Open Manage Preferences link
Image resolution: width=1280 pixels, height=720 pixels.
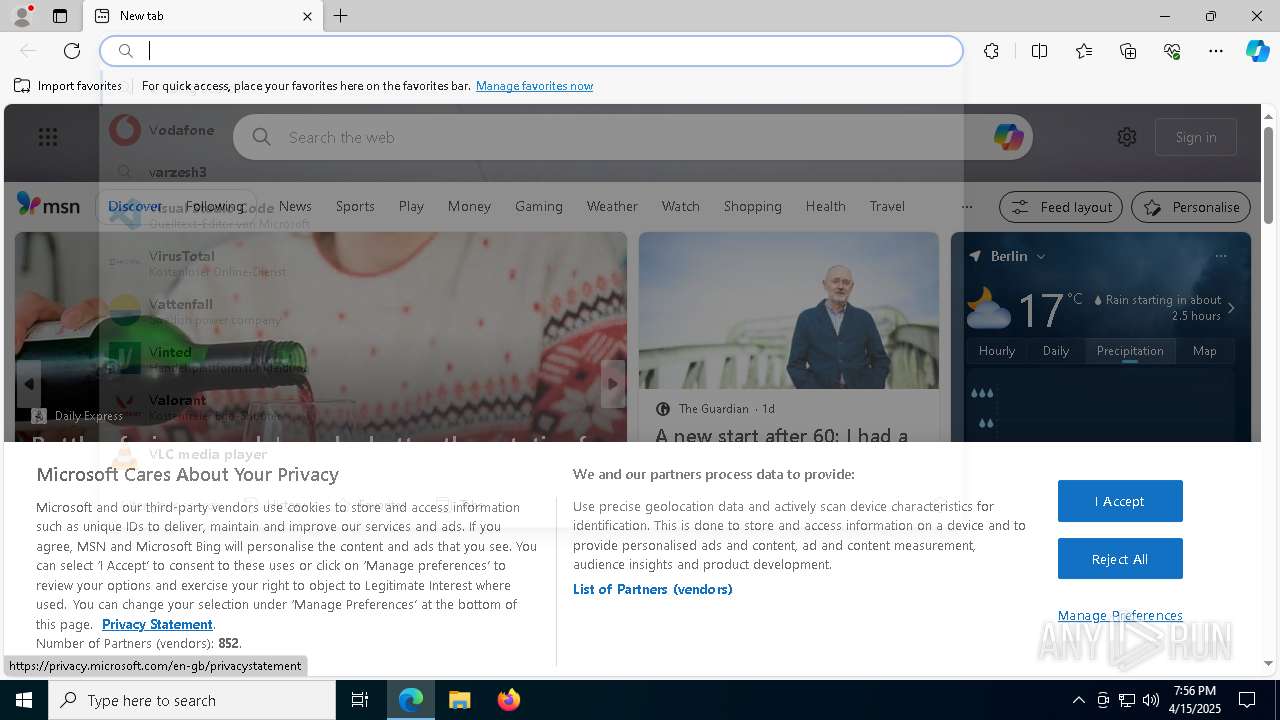click(1120, 615)
